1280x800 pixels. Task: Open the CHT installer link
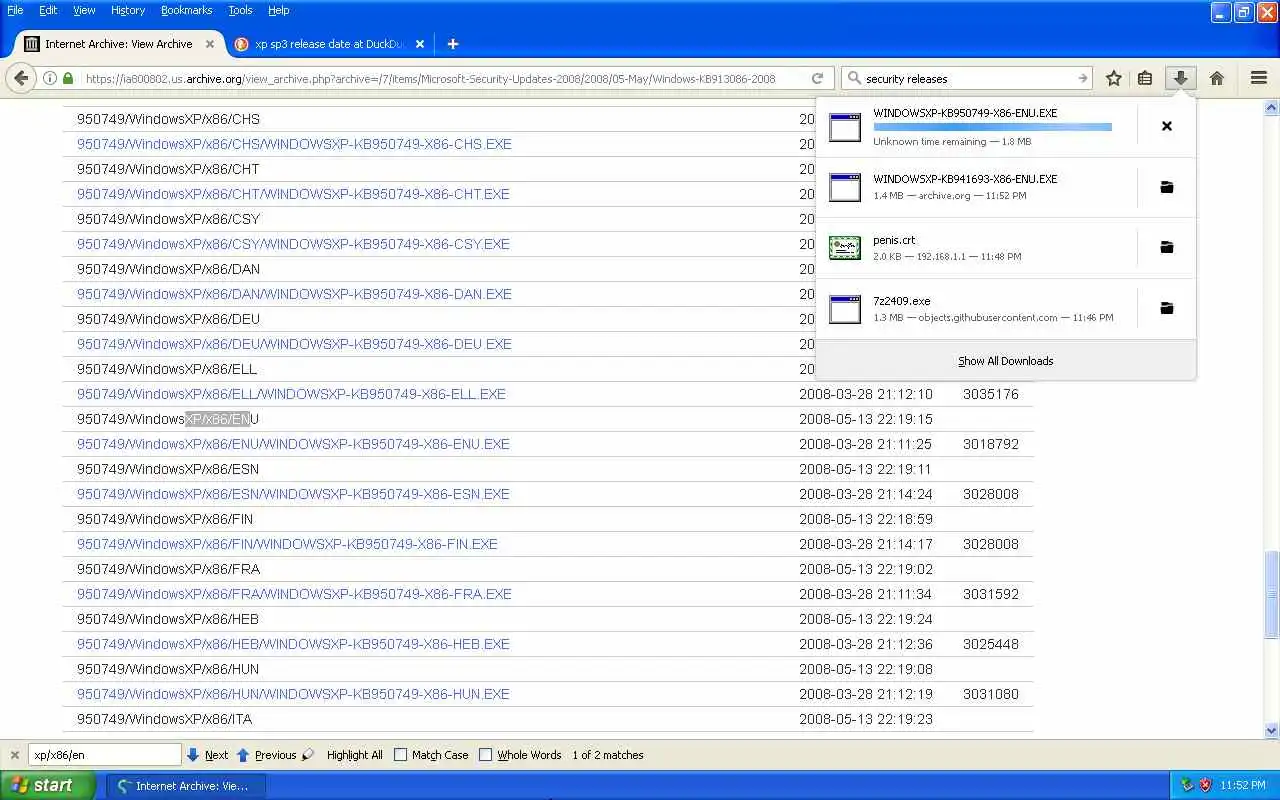[293, 194]
